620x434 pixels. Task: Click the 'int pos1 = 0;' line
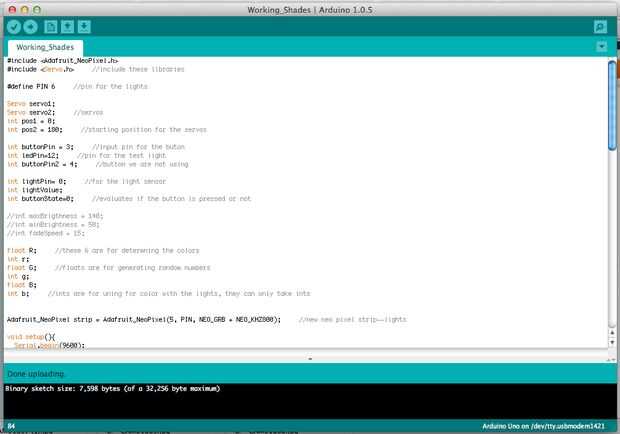pyautogui.click(x=31, y=121)
